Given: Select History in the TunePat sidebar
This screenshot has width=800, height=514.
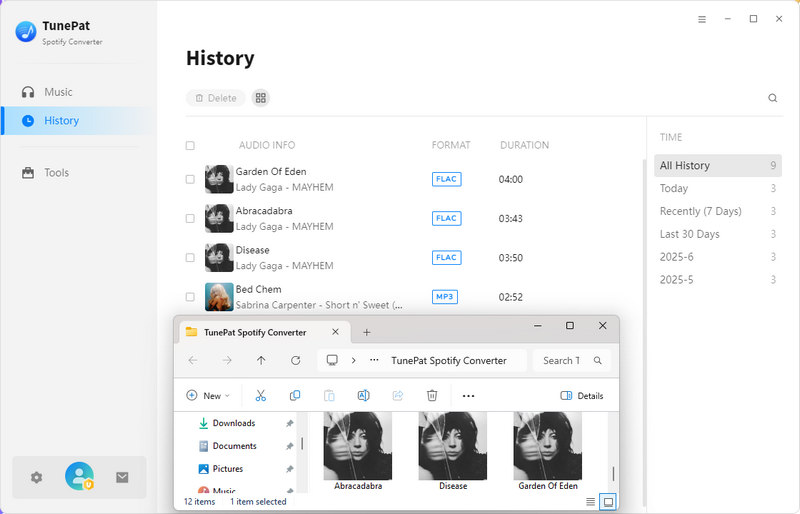Looking at the screenshot, I should 79,120.
